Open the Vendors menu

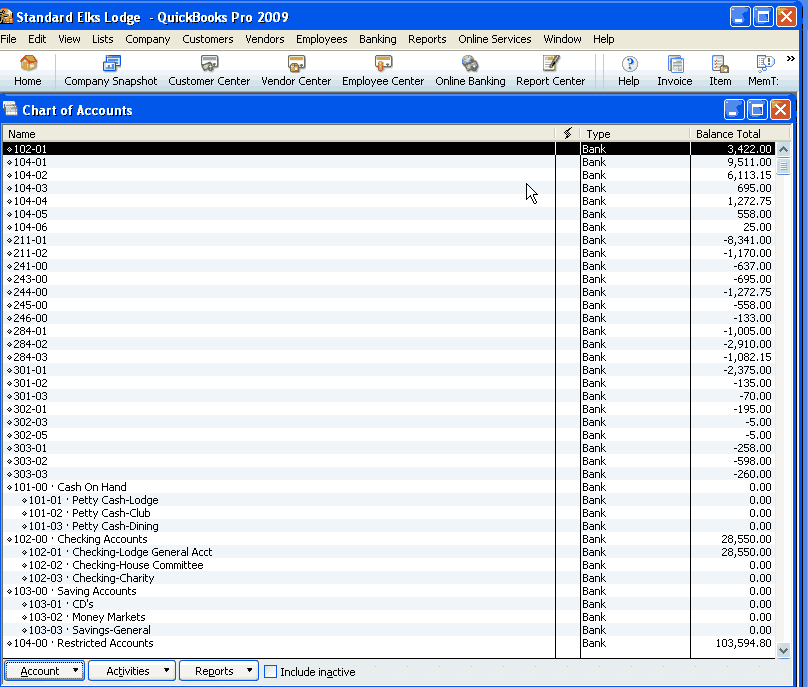click(265, 39)
